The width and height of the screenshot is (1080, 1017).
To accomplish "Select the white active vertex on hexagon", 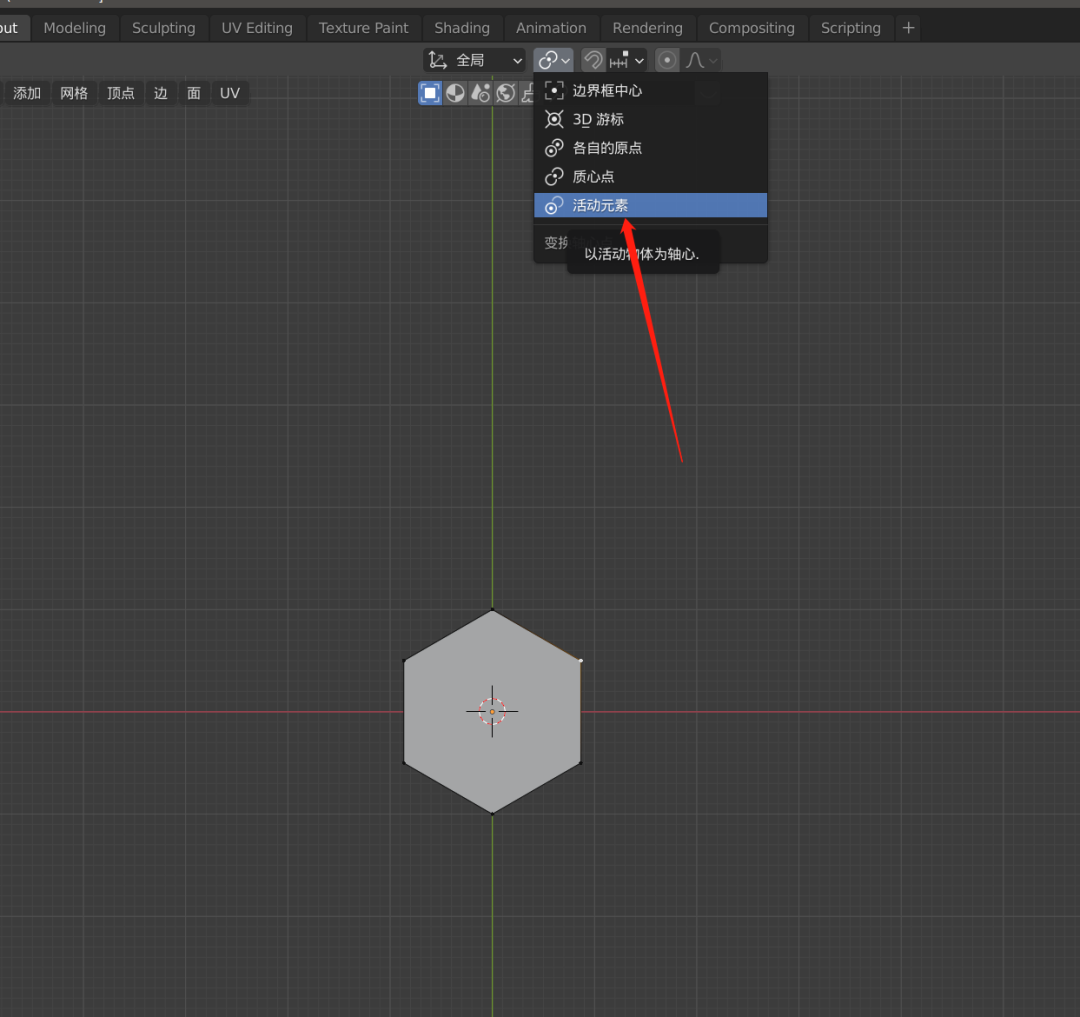I will [581, 660].
